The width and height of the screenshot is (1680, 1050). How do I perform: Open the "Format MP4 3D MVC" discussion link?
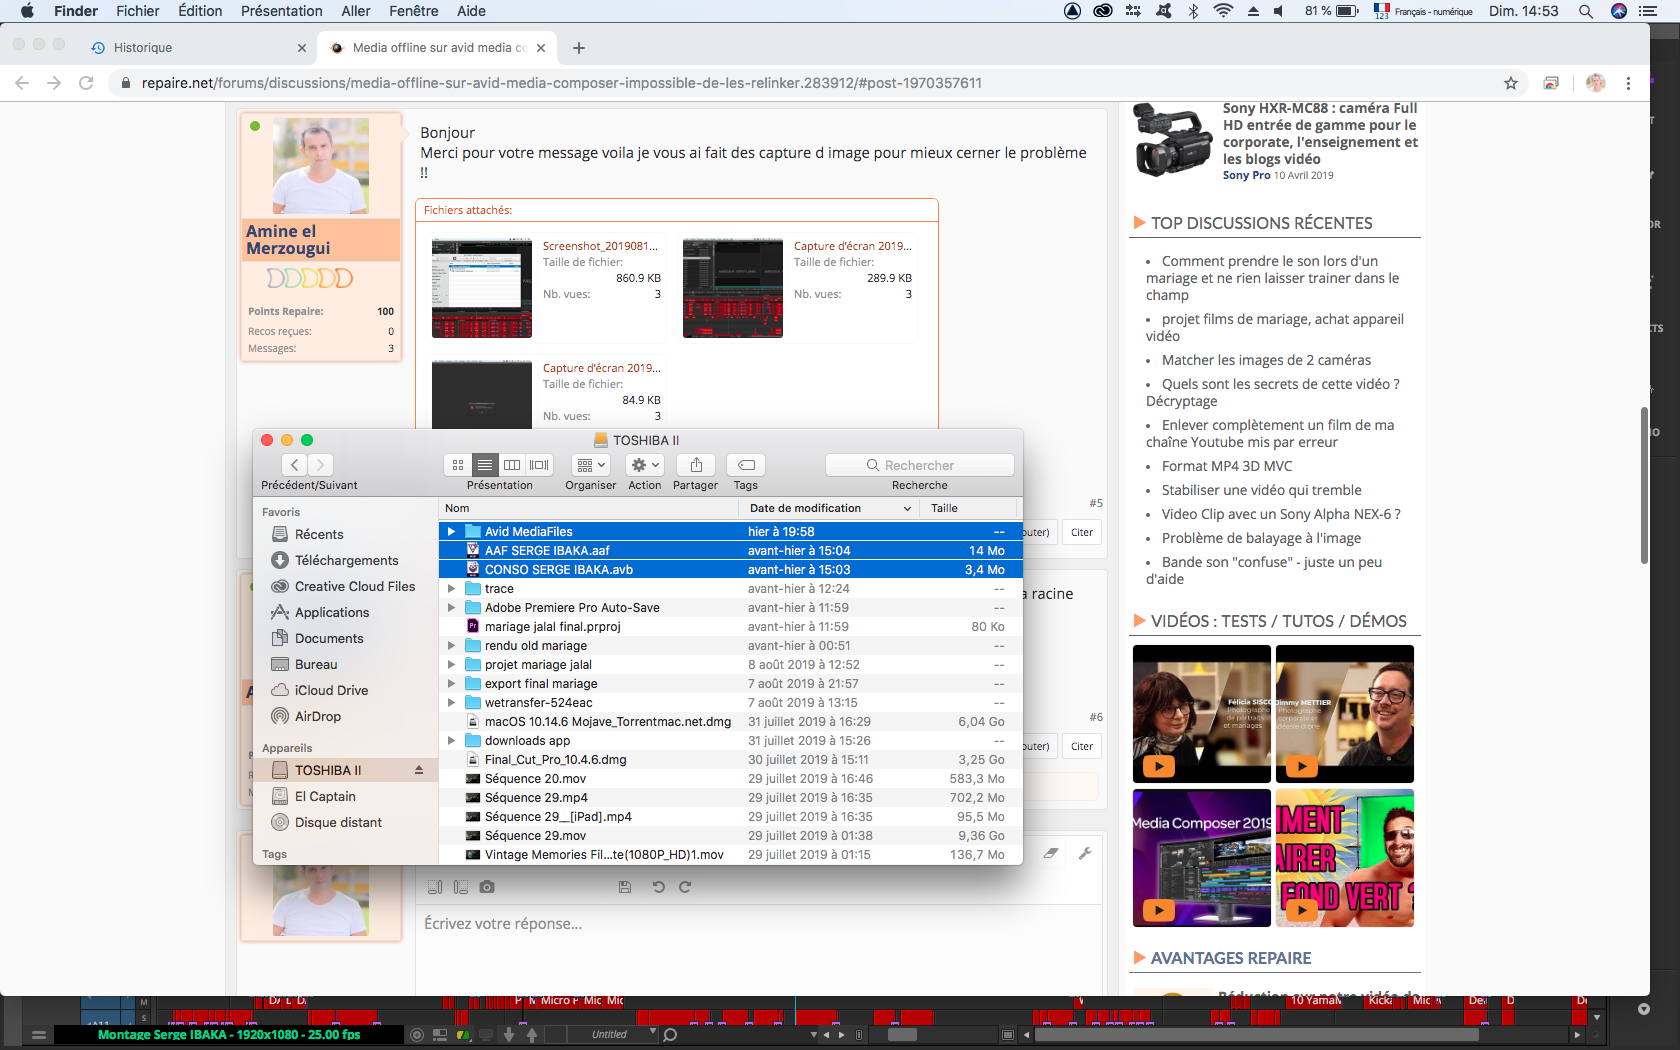coord(1226,466)
